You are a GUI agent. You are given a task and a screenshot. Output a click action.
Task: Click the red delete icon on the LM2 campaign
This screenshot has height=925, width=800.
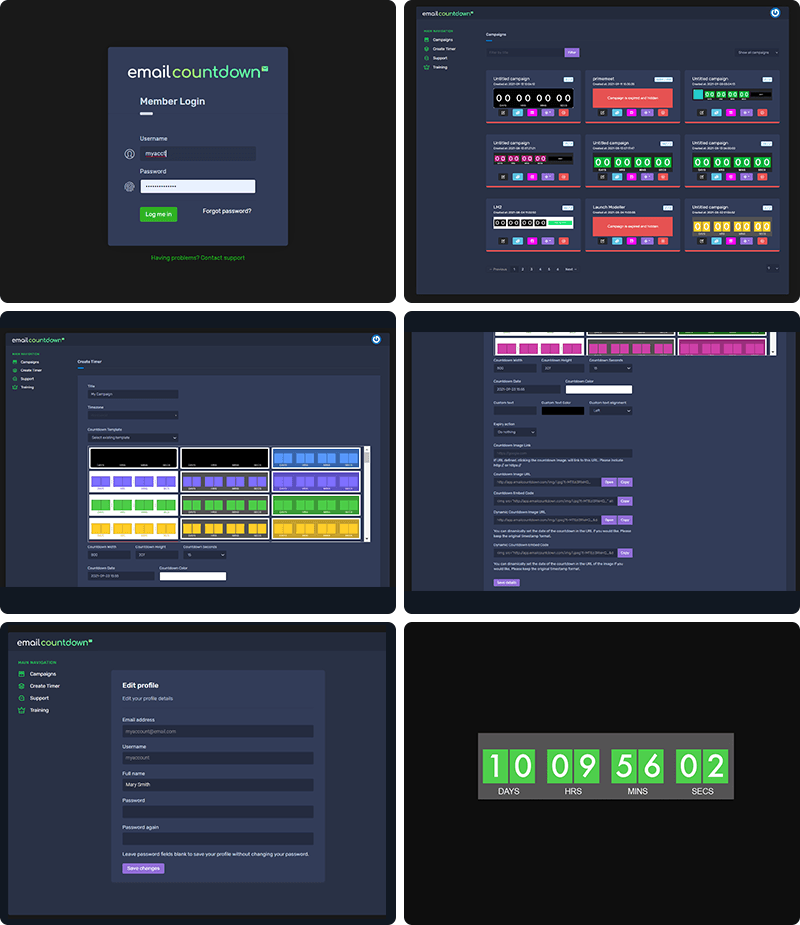pos(565,240)
